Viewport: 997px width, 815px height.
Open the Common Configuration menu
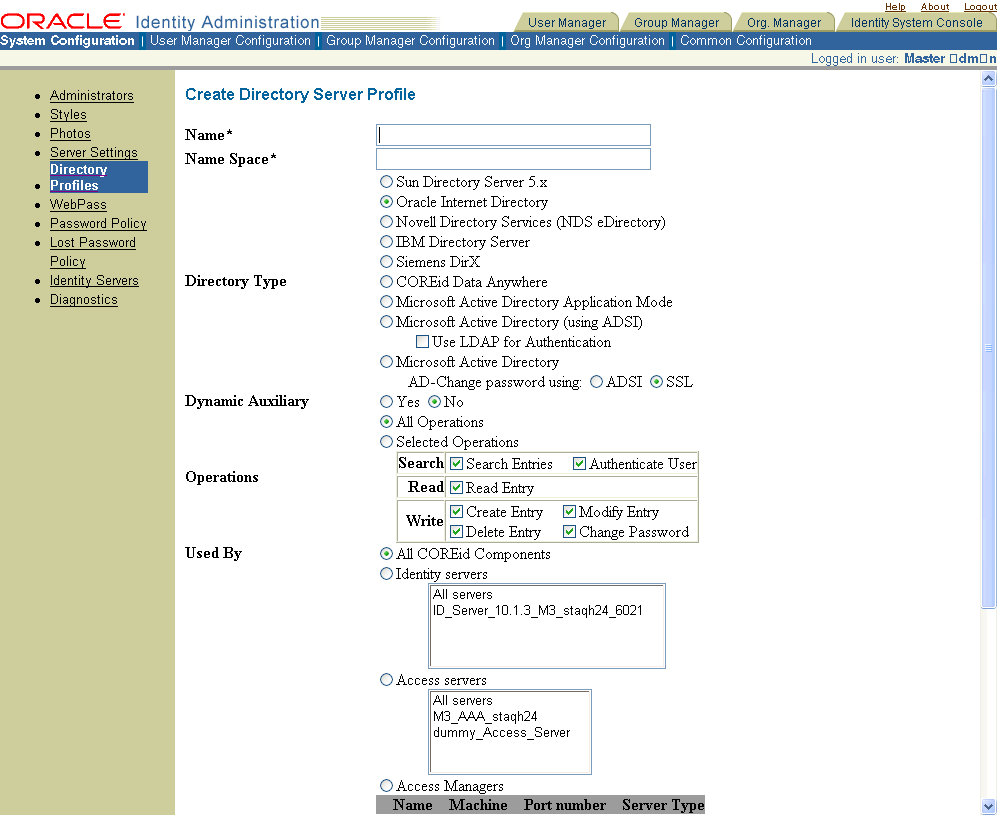point(745,41)
